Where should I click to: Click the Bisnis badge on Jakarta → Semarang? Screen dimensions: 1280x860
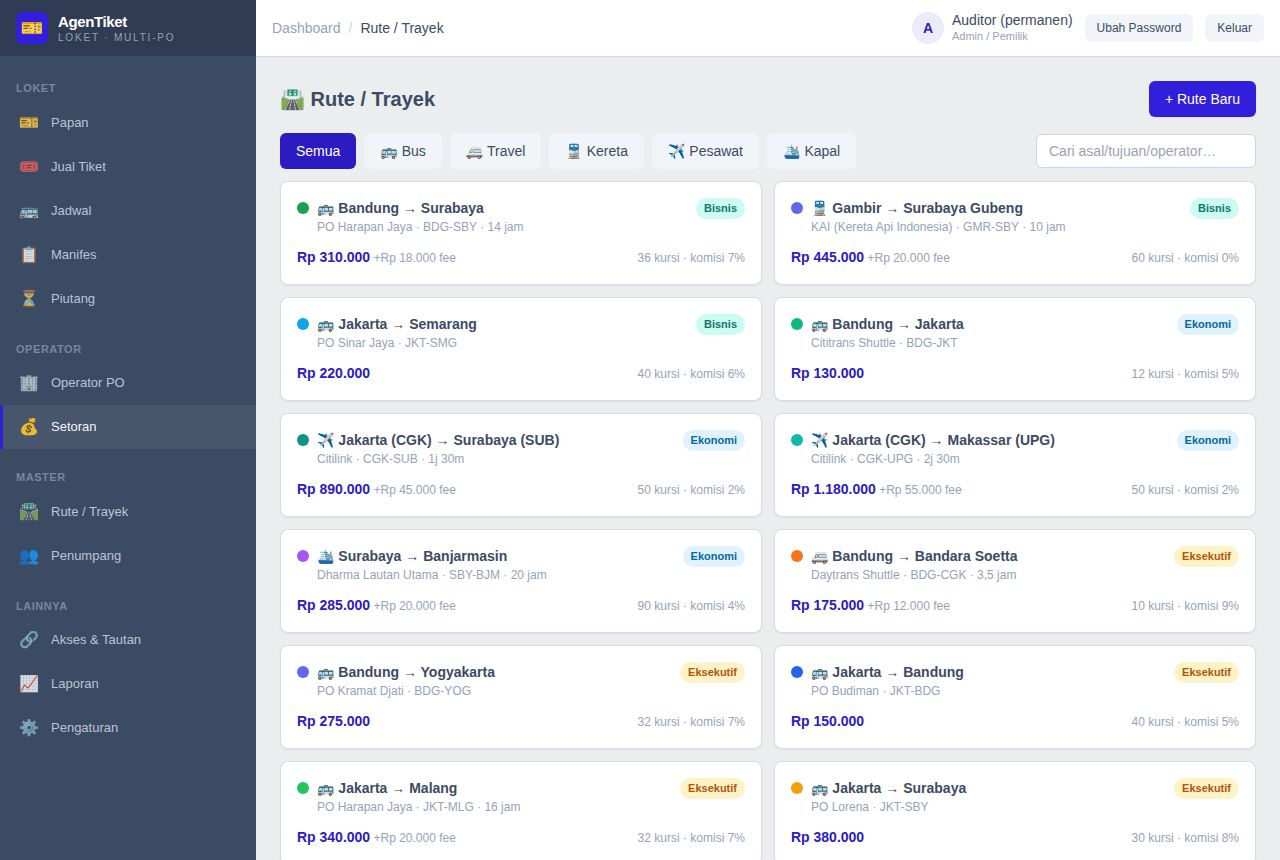tap(720, 324)
